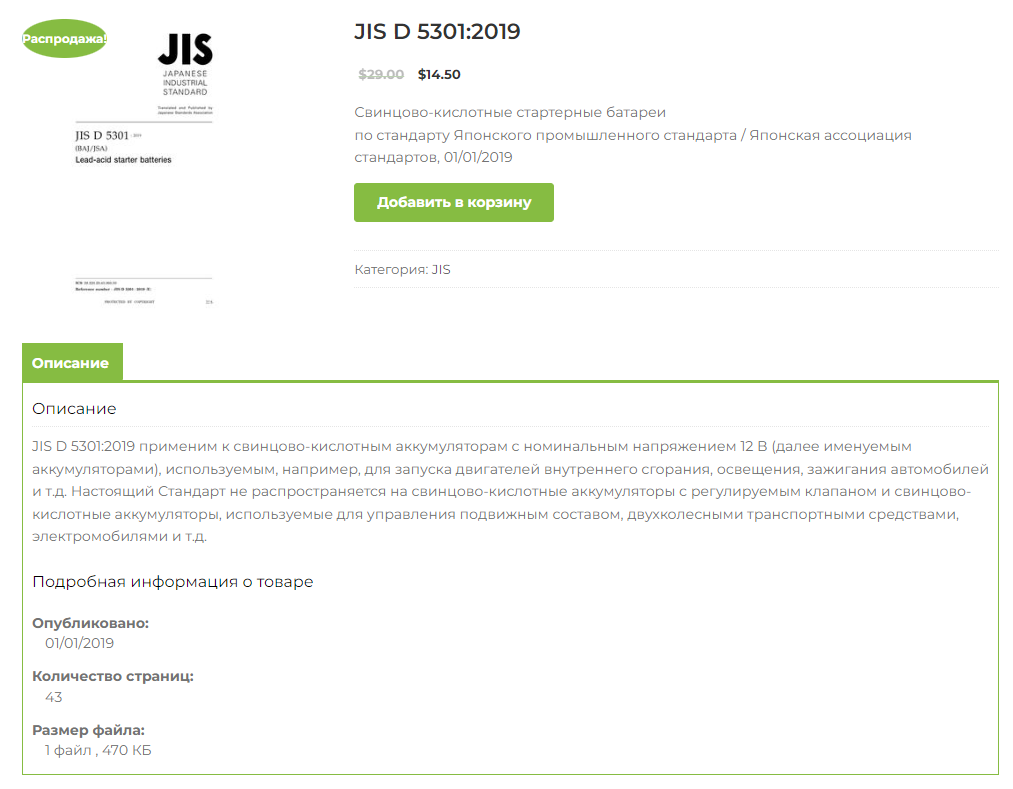Viewport: 1013px width, 789px height.
Task: Click the product title "JIS D 5301:2019"
Action: [x=437, y=32]
